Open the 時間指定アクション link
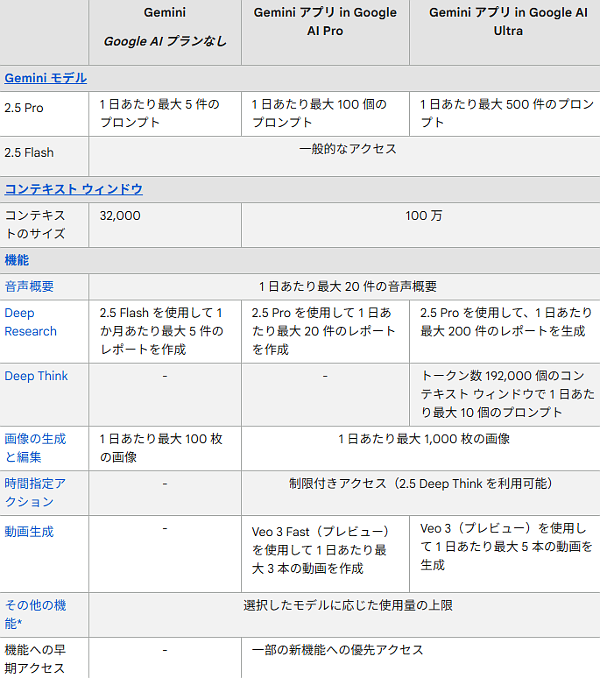This screenshot has height=678, width=600. (36, 492)
